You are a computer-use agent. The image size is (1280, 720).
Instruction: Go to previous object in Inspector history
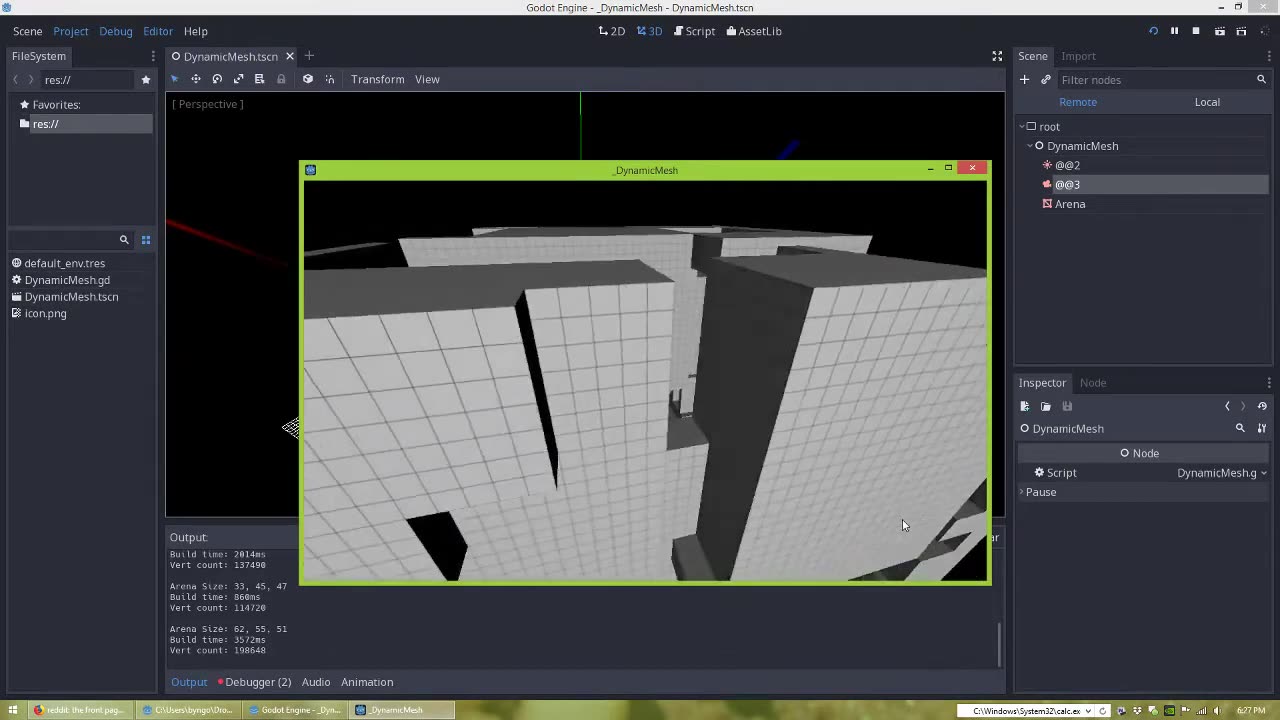tap(1227, 406)
